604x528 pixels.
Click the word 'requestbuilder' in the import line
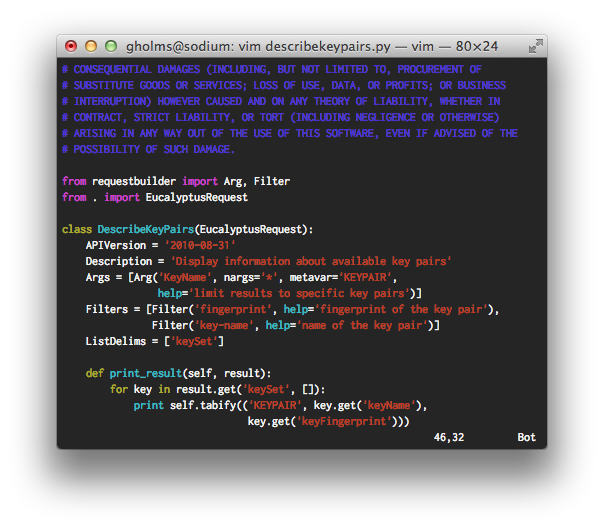coord(134,181)
